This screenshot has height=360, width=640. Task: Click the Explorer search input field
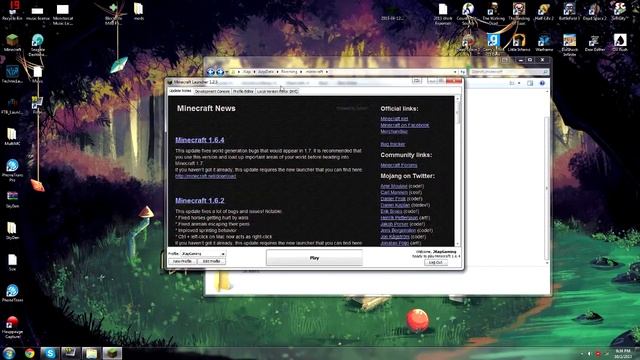click(508, 72)
